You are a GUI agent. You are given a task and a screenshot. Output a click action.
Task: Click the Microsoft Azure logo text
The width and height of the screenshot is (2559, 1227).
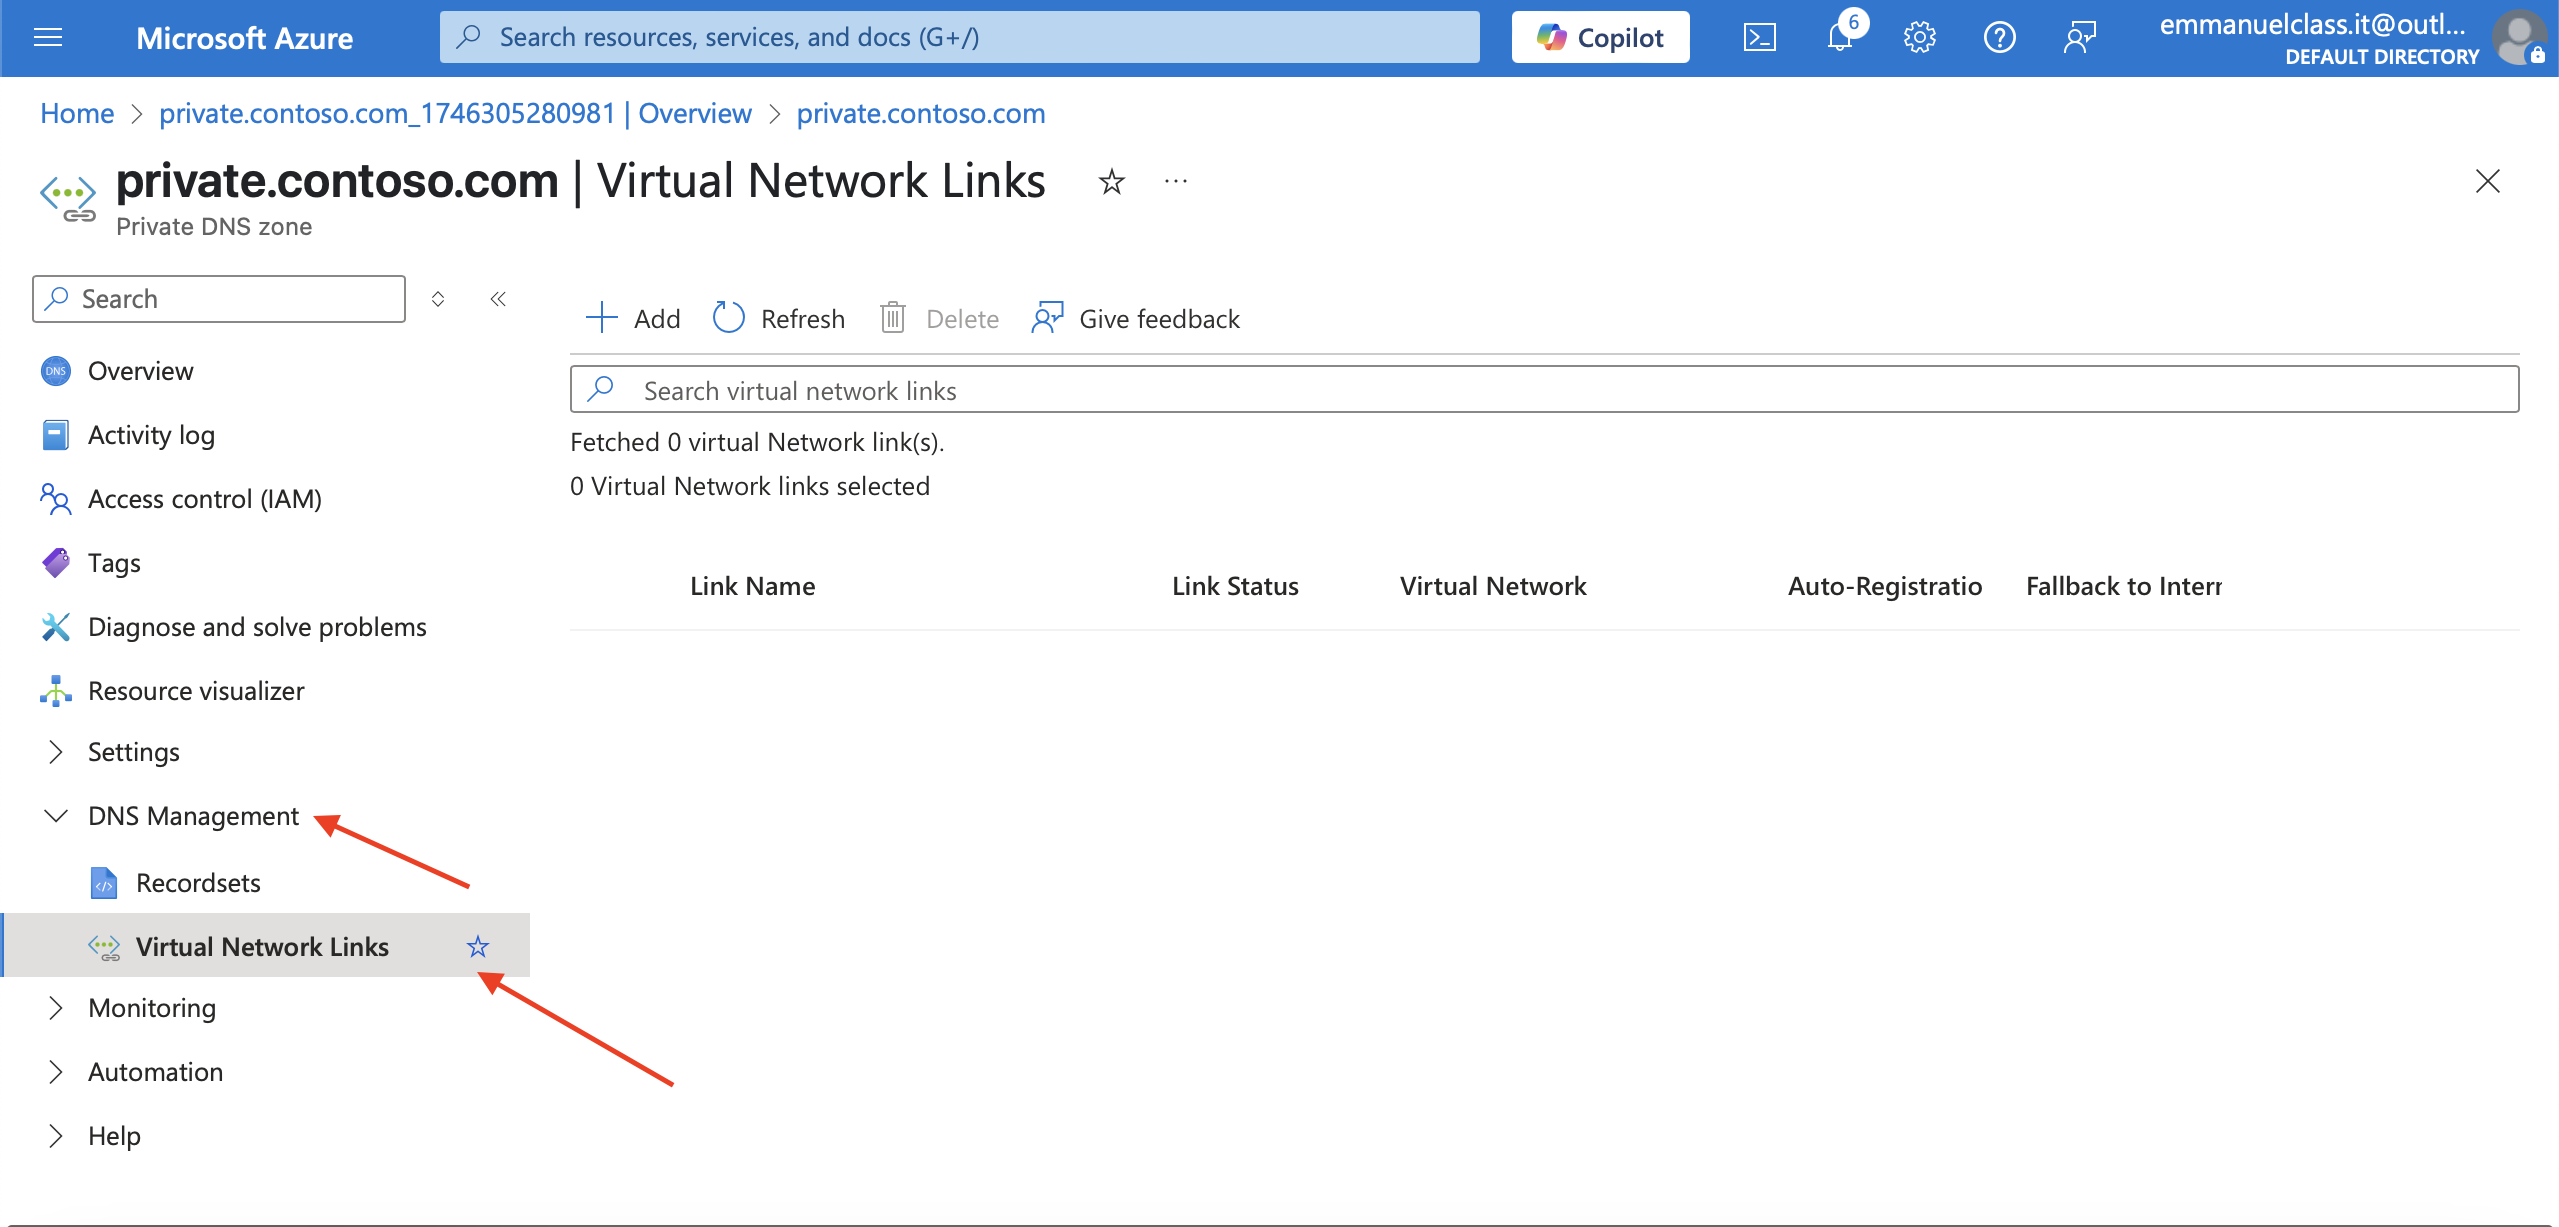[x=244, y=38]
